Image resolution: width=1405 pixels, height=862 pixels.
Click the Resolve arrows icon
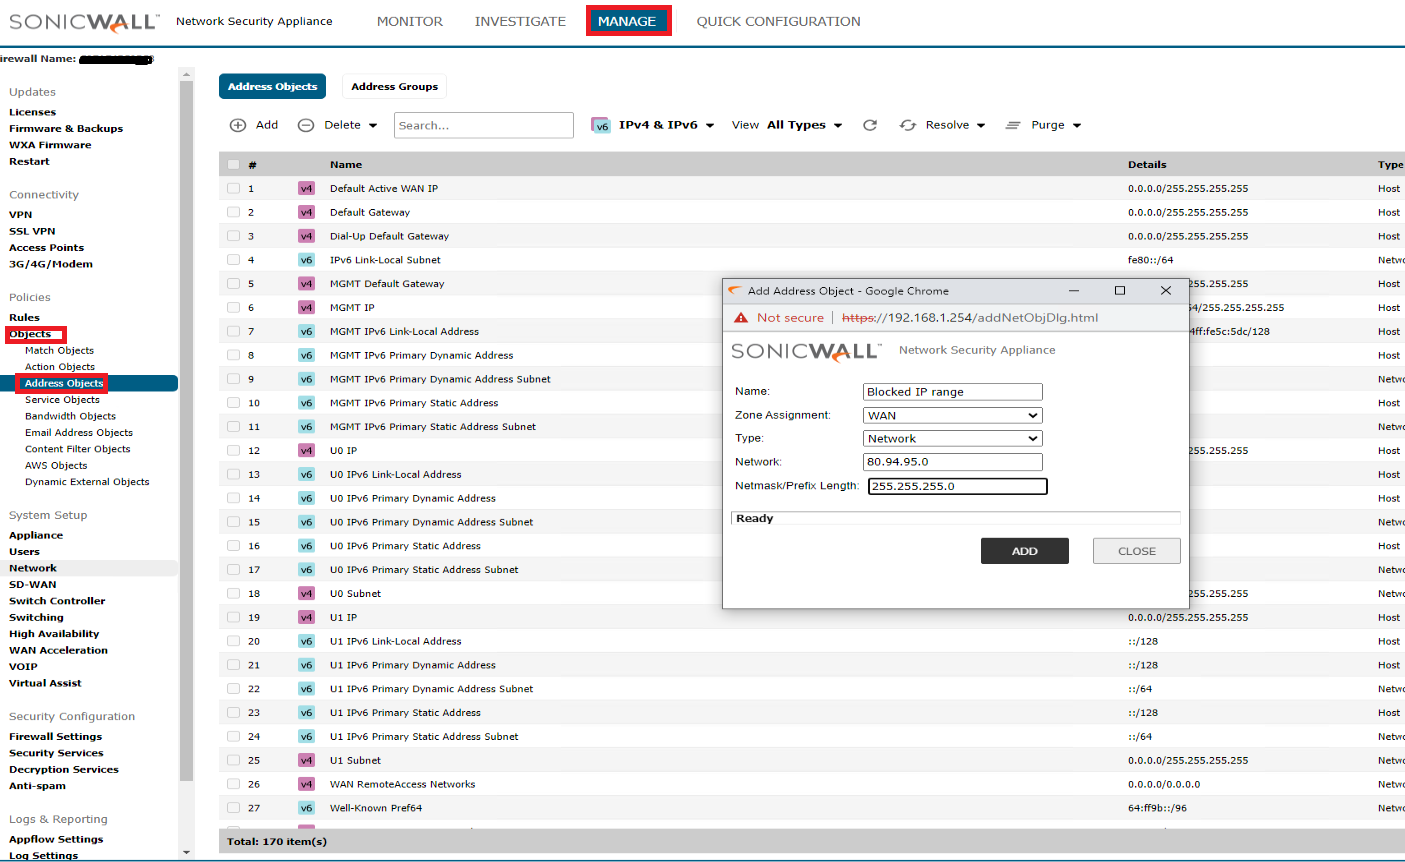coord(908,125)
